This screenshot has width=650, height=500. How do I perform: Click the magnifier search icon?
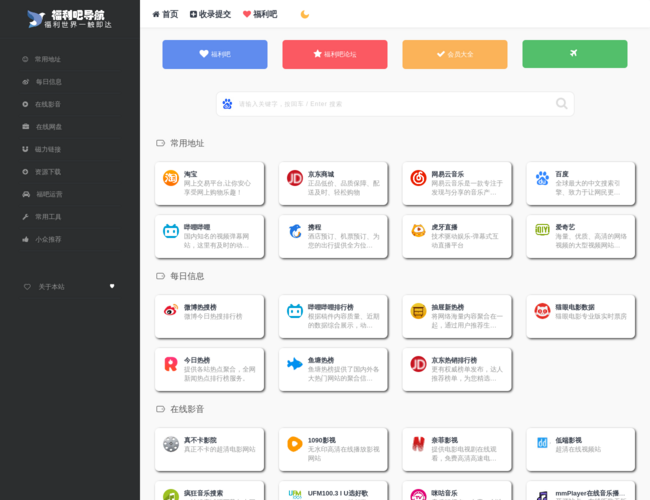click(562, 104)
